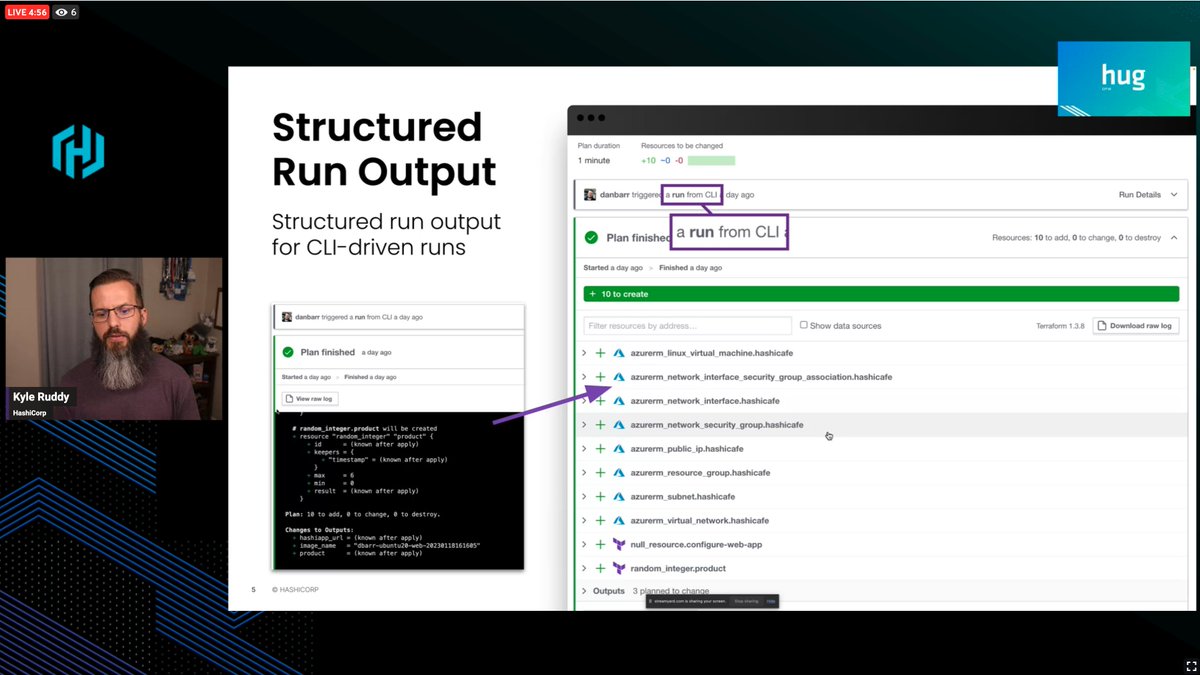1200x675 pixels.
Task: Click the HashiCorp logo beside the slide
Action: (78, 152)
